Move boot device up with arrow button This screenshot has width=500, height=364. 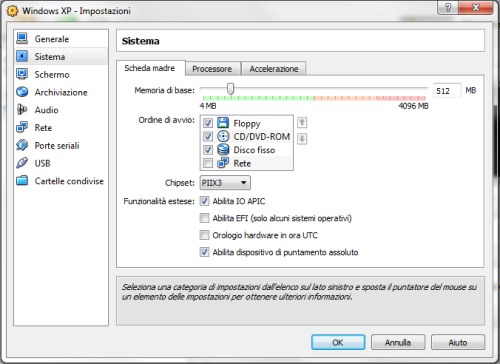[302, 123]
